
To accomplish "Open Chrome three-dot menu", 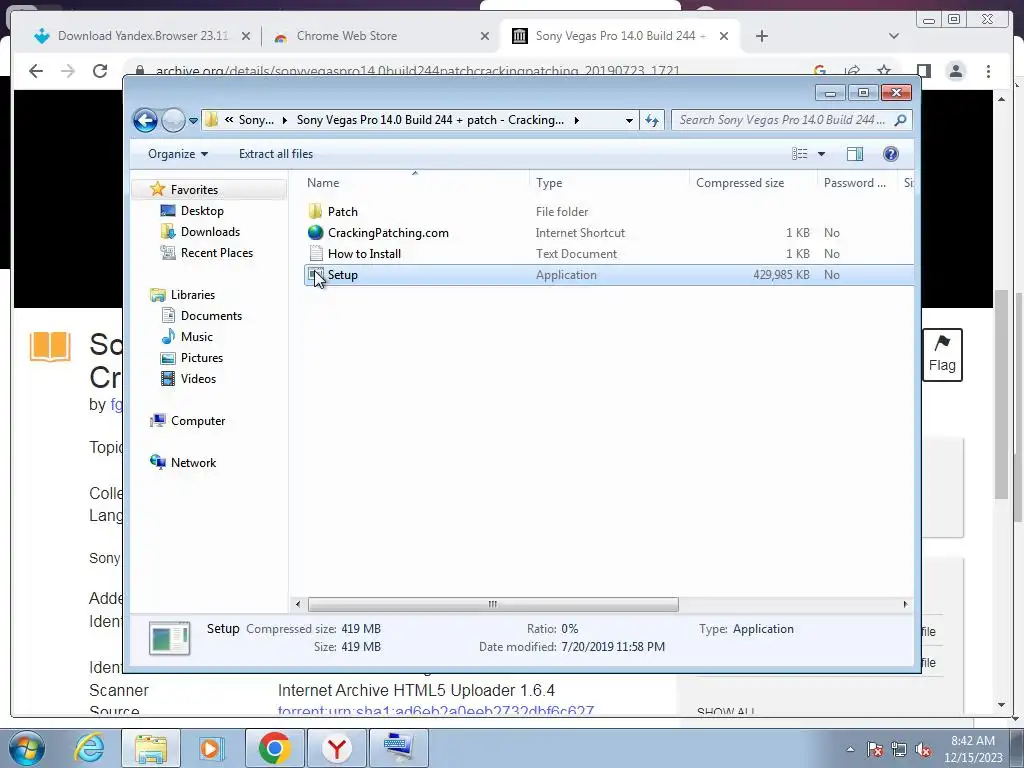I will pos(988,71).
